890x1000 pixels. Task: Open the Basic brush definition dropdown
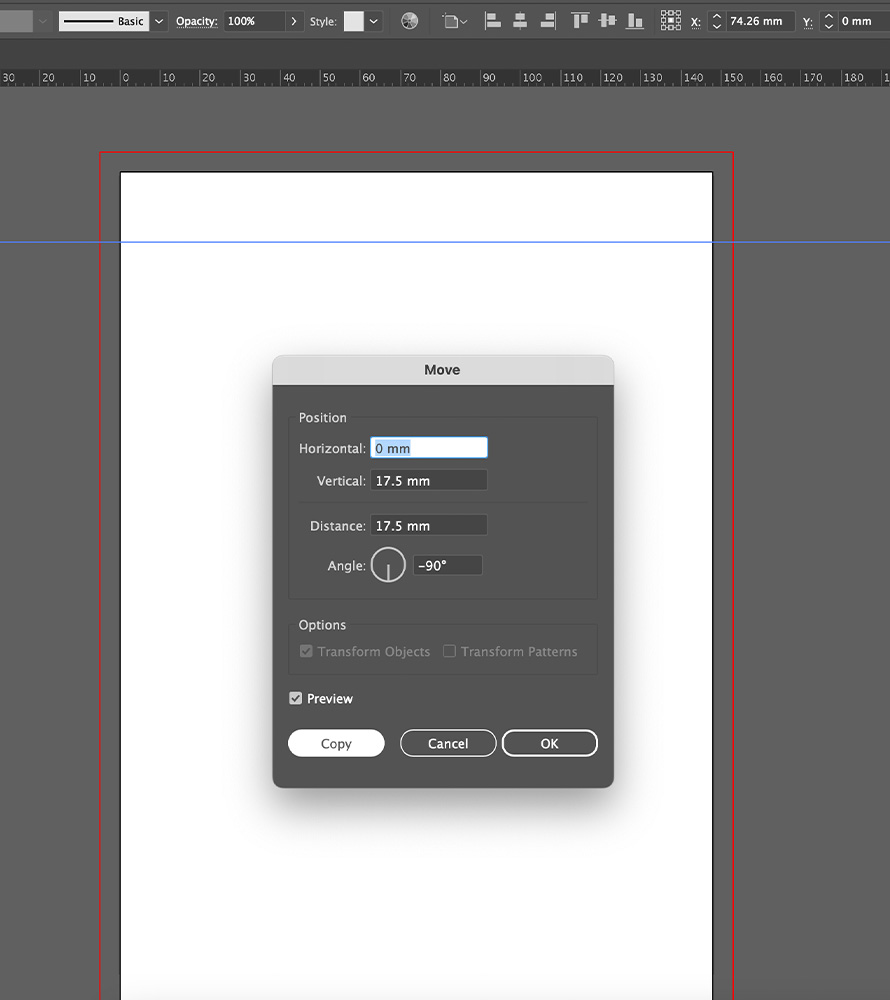(159, 21)
